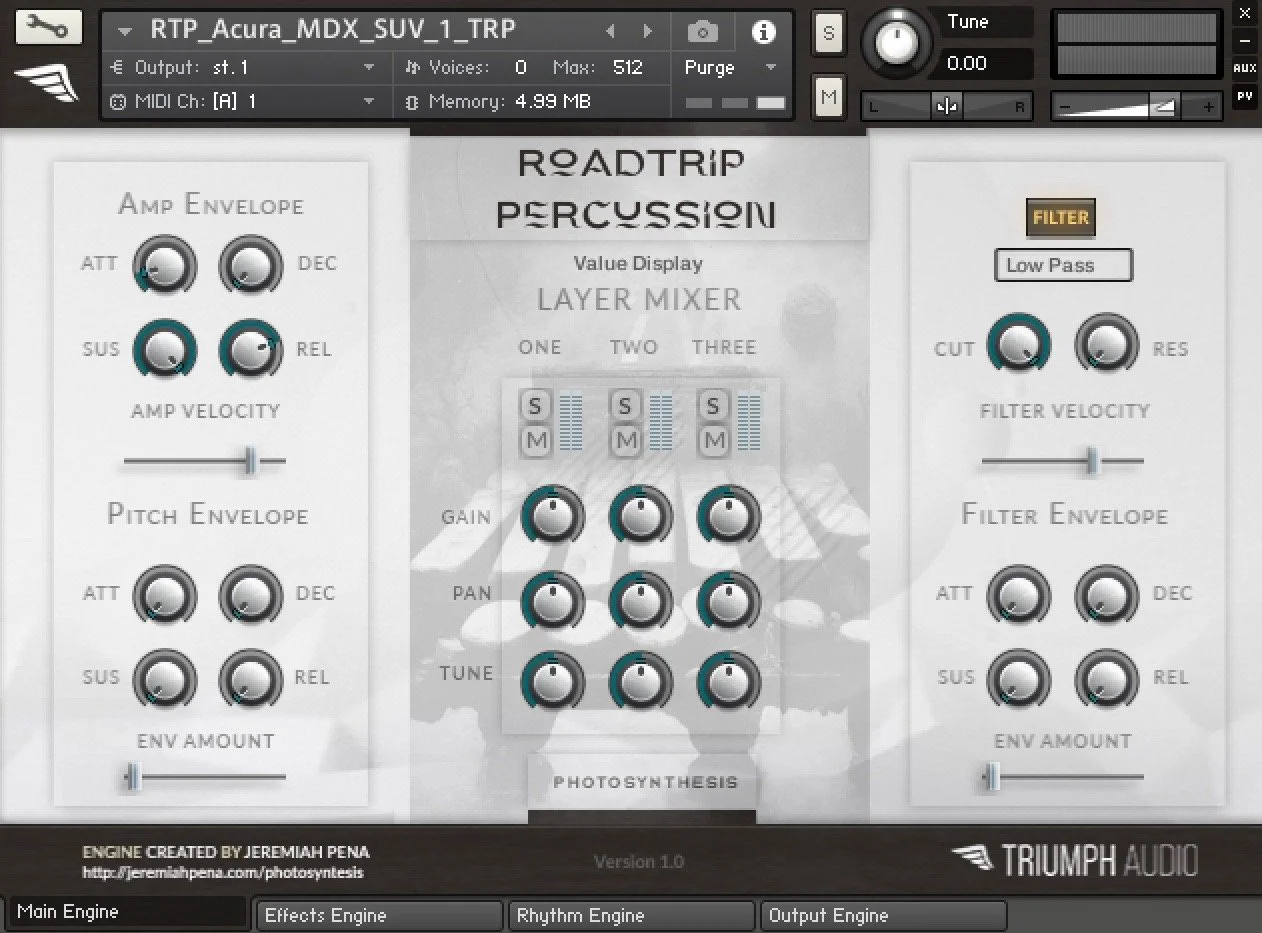Click the previous-preset left arrow icon
This screenshot has height=933, width=1262.
pyautogui.click(x=610, y=29)
